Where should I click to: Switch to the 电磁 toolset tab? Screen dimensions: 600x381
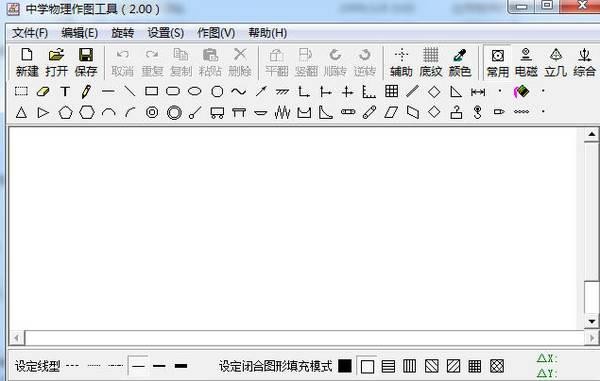[x=526, y=63]
